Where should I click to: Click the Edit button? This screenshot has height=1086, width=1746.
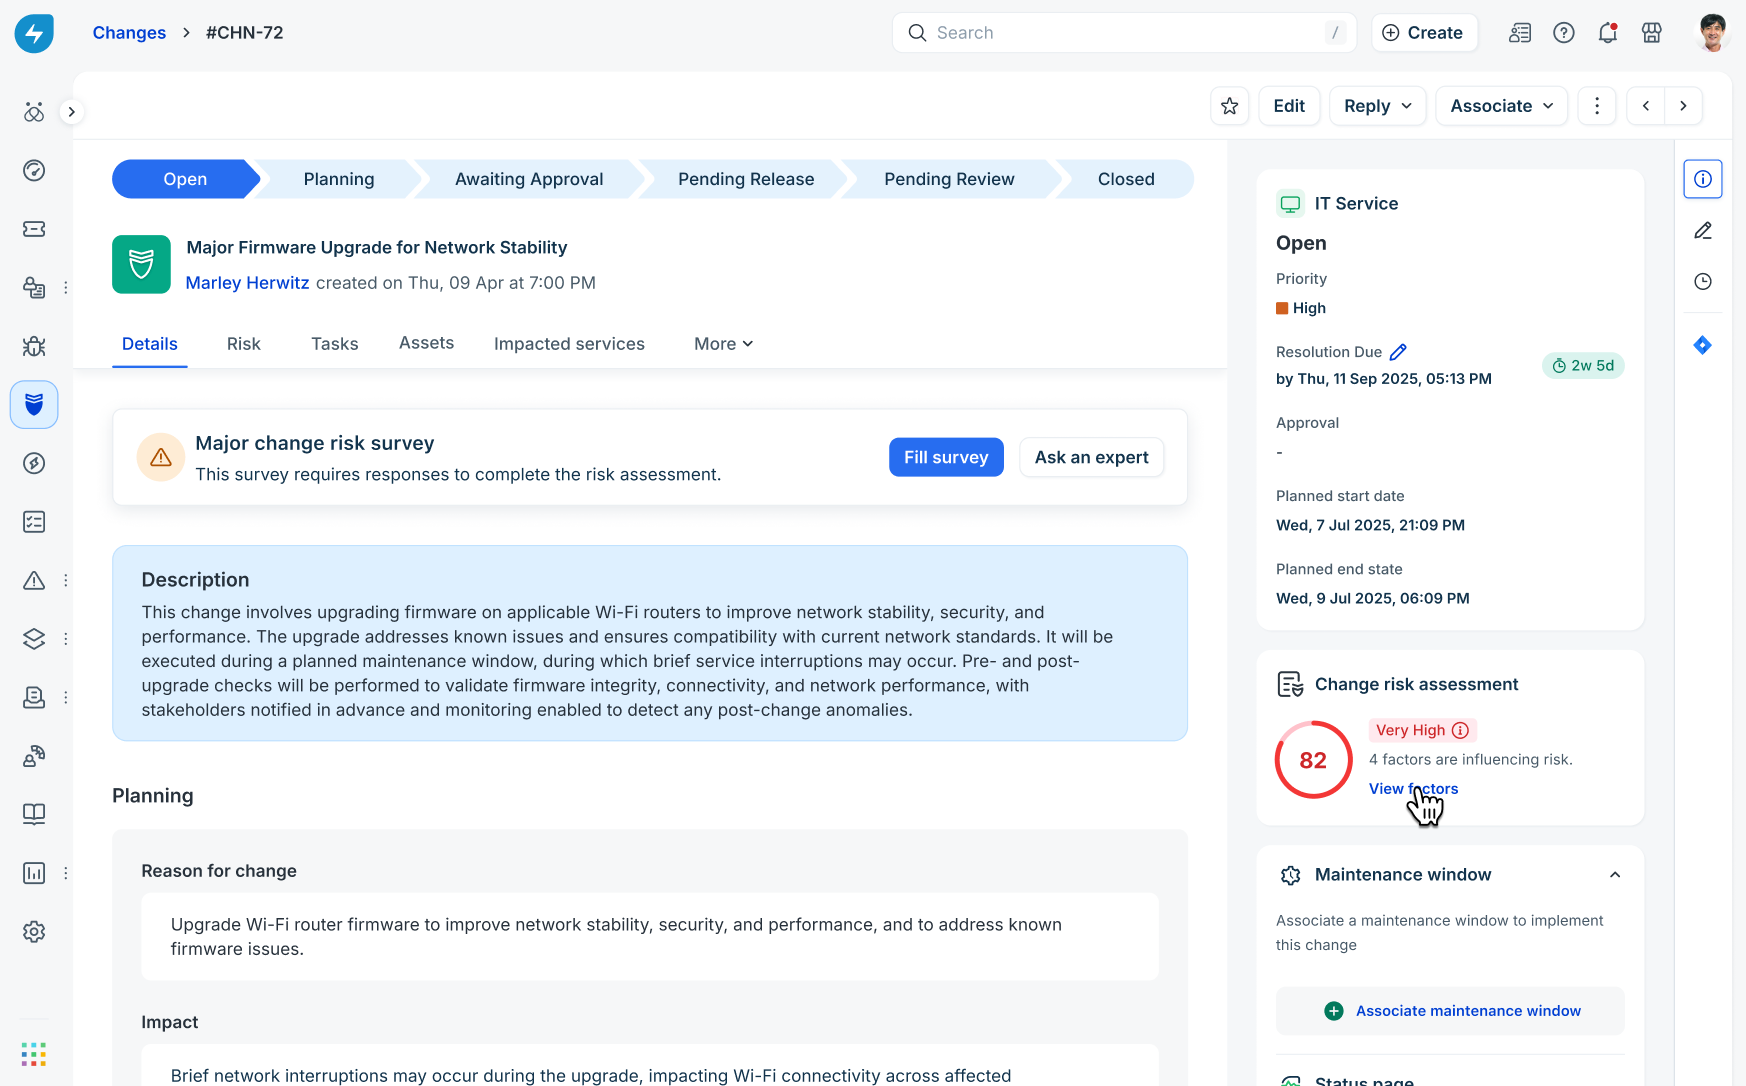tap(1289, 106)
